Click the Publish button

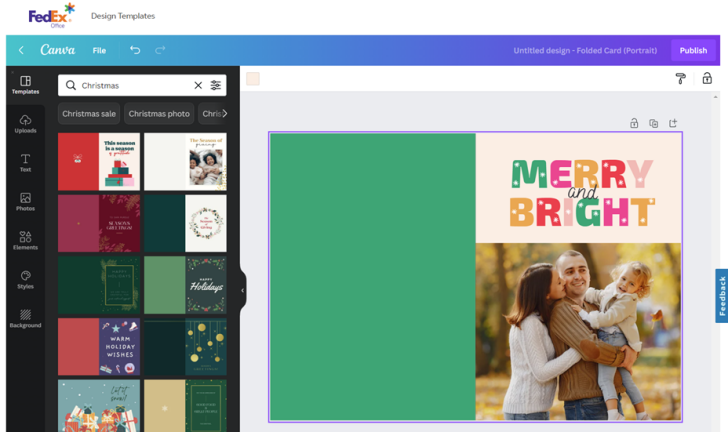tap(693, 50)
